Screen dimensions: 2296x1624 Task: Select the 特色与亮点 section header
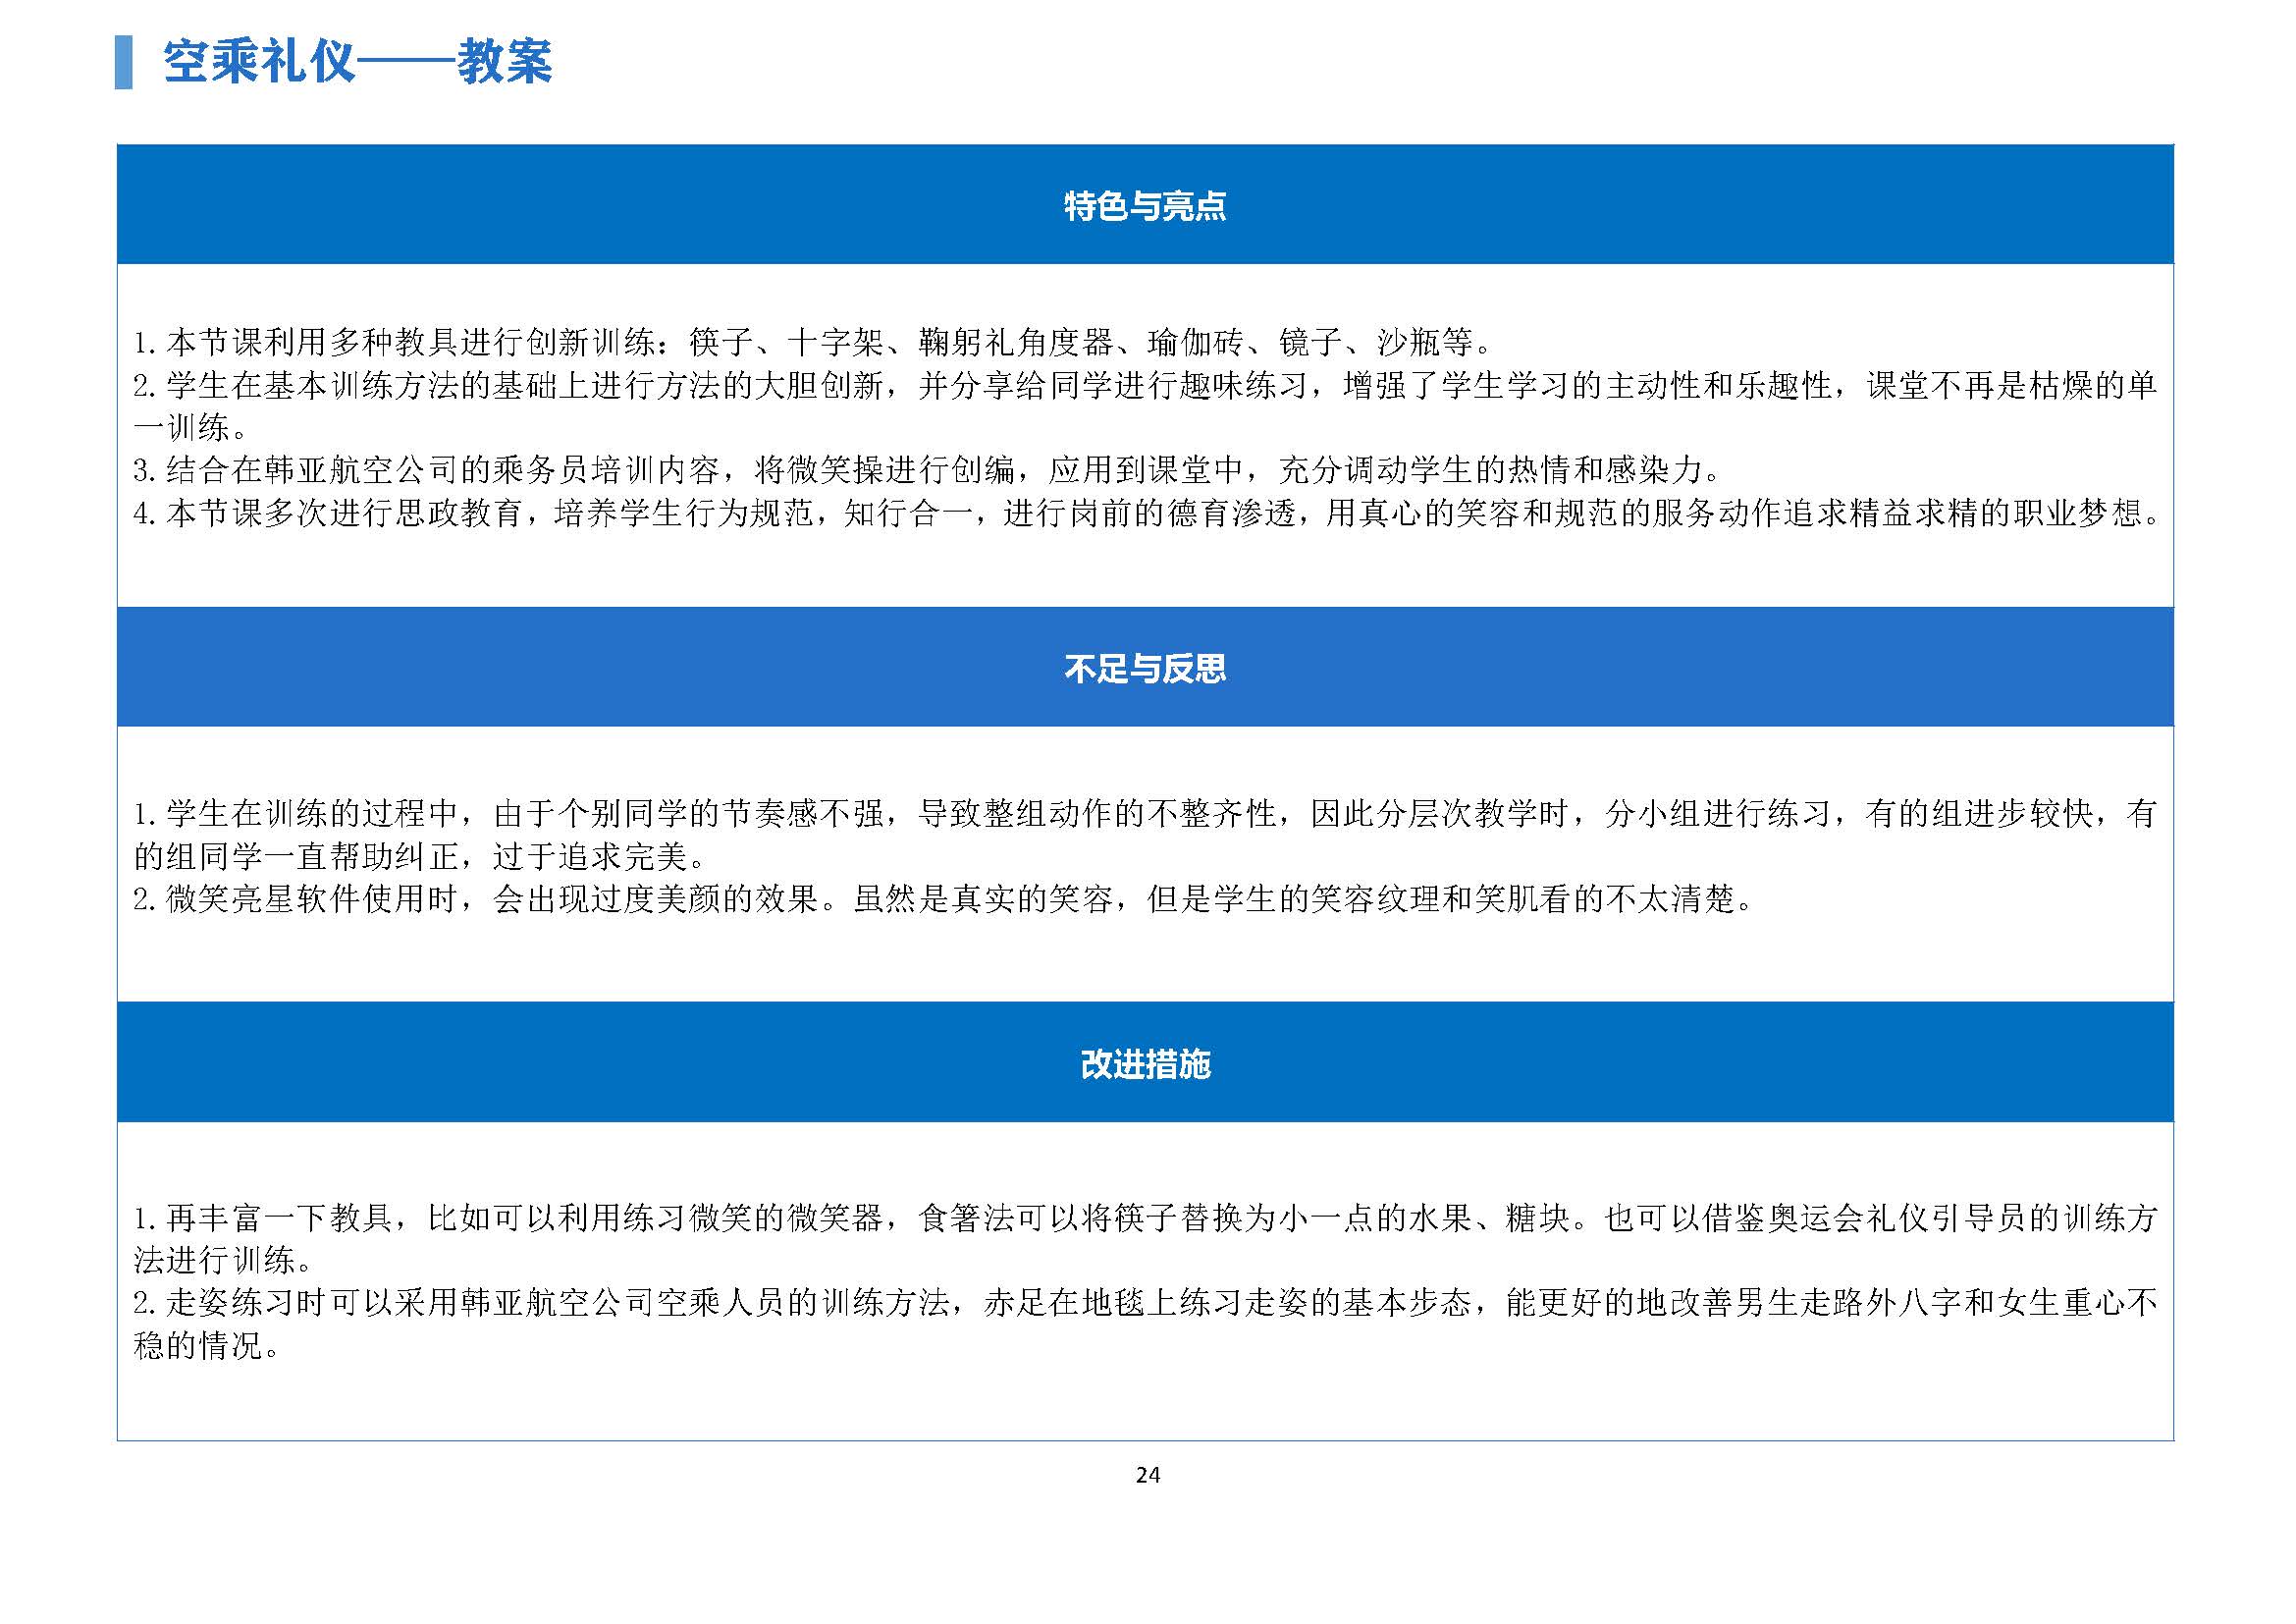click(x=1145, y=205)
